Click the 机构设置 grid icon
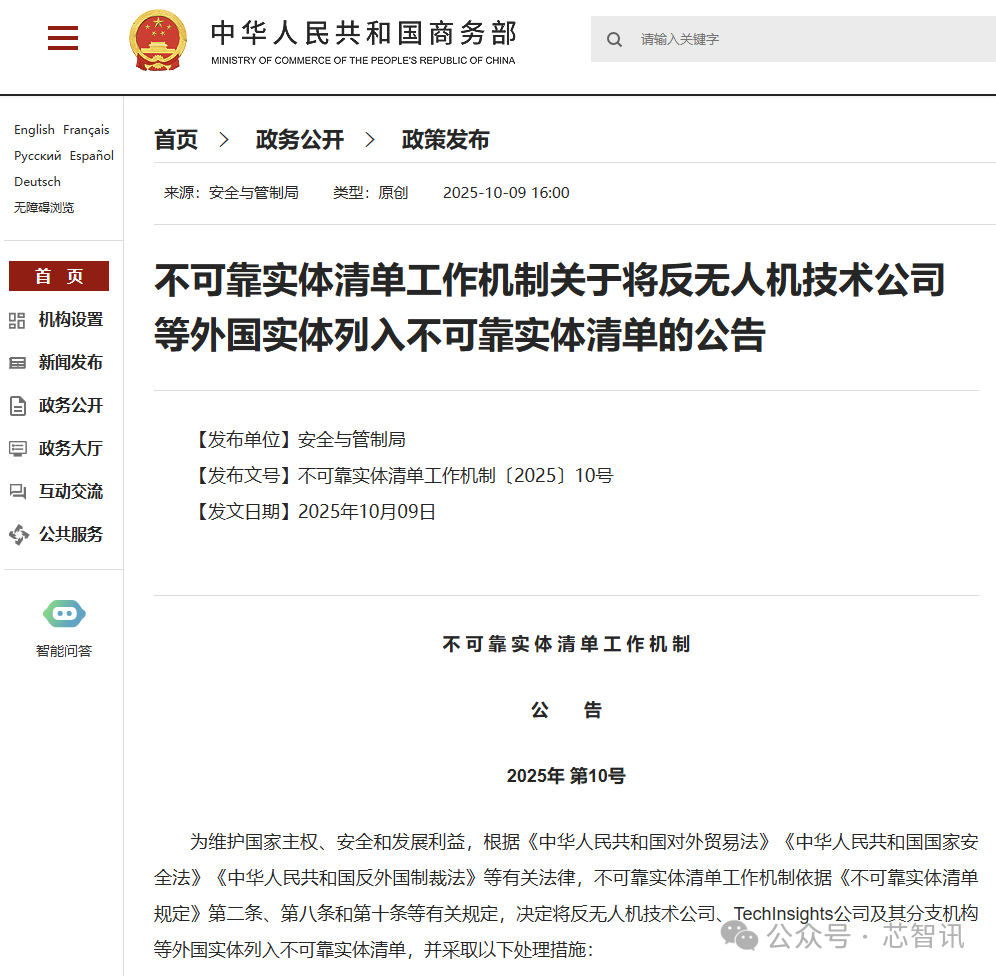The image size is (996, 976). coord(18,320)
